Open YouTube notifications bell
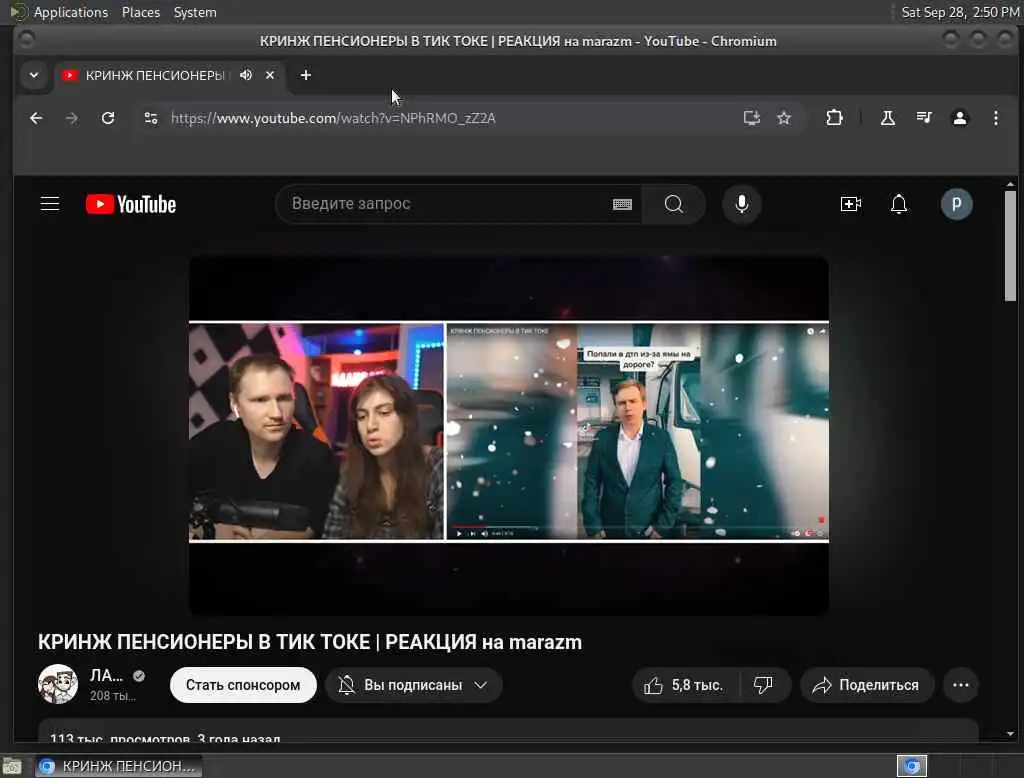Viewport: 1024px width, 778px height. point(899,204)
